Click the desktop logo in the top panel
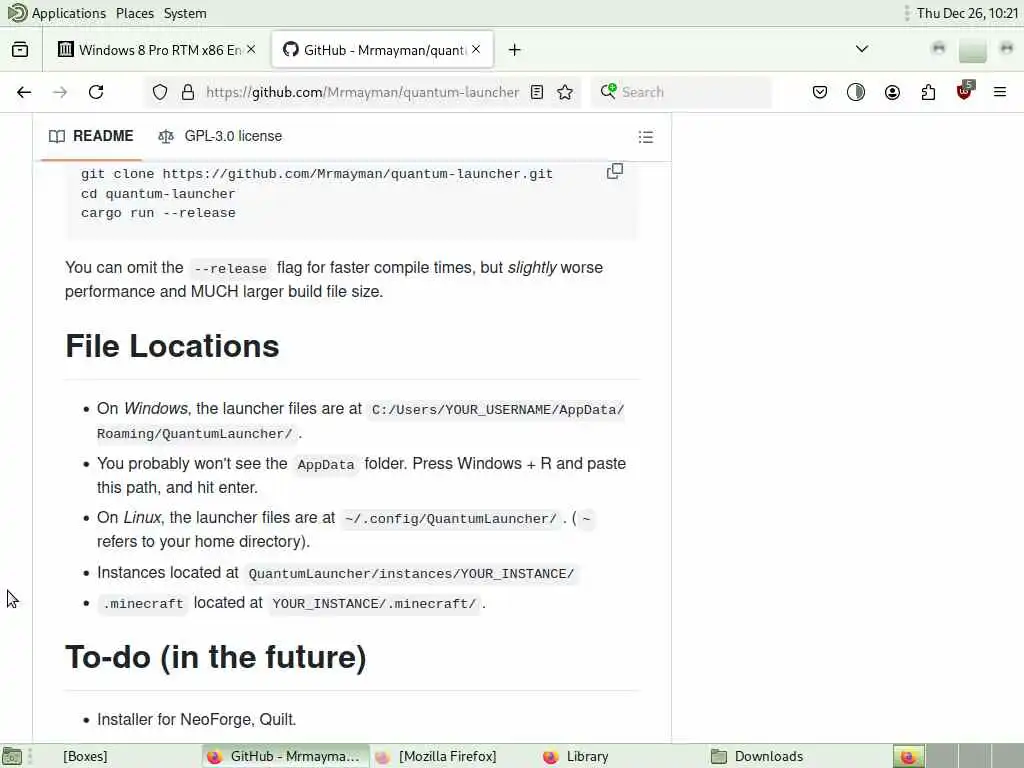This screenshot has height=768, width=1024. pyautogui.click(x=17, y=13)
